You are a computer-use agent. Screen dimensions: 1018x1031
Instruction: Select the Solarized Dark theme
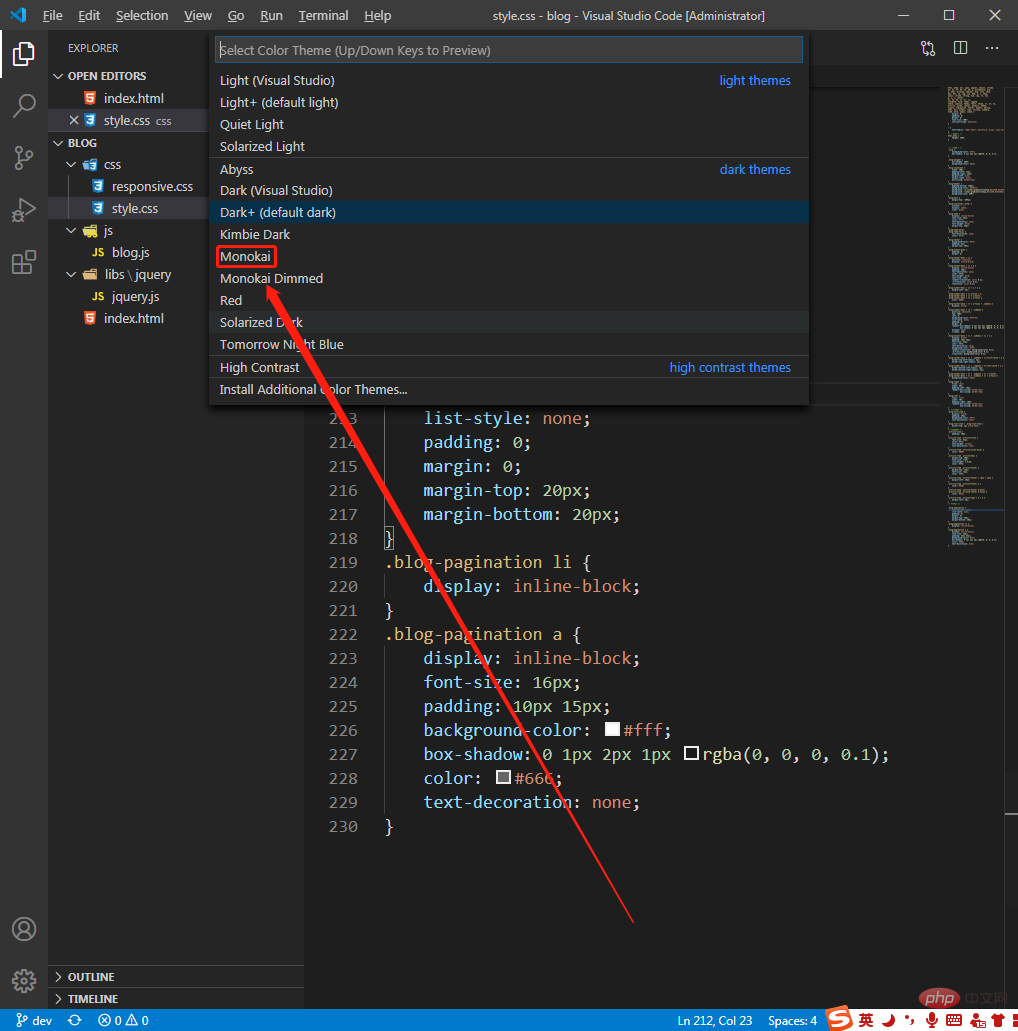(x=509, y=323)
